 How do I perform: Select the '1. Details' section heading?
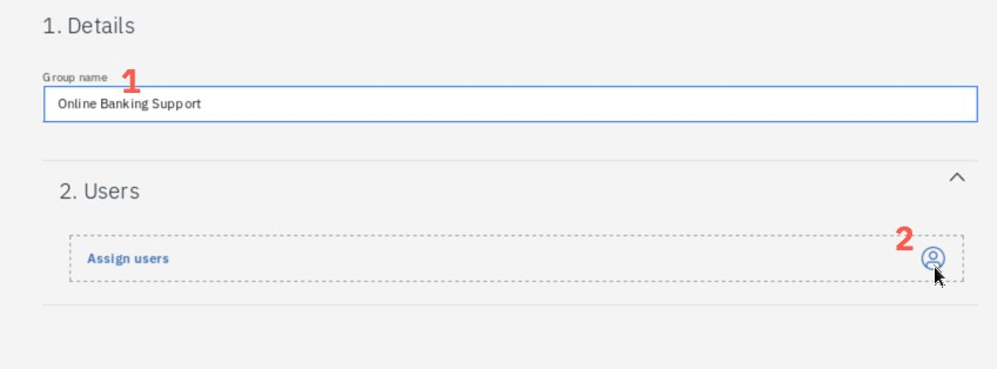coord(88,26)
